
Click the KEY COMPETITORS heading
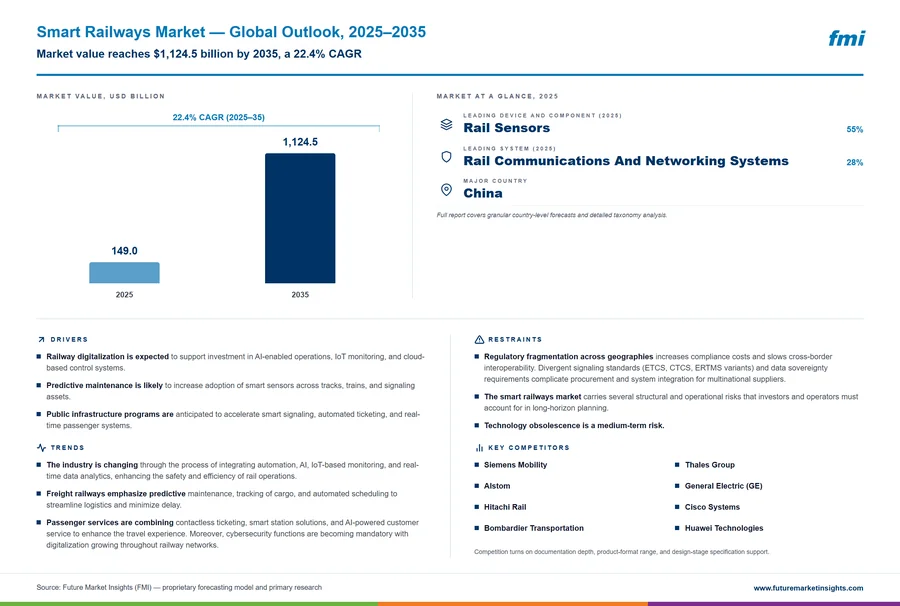[529, 448]
